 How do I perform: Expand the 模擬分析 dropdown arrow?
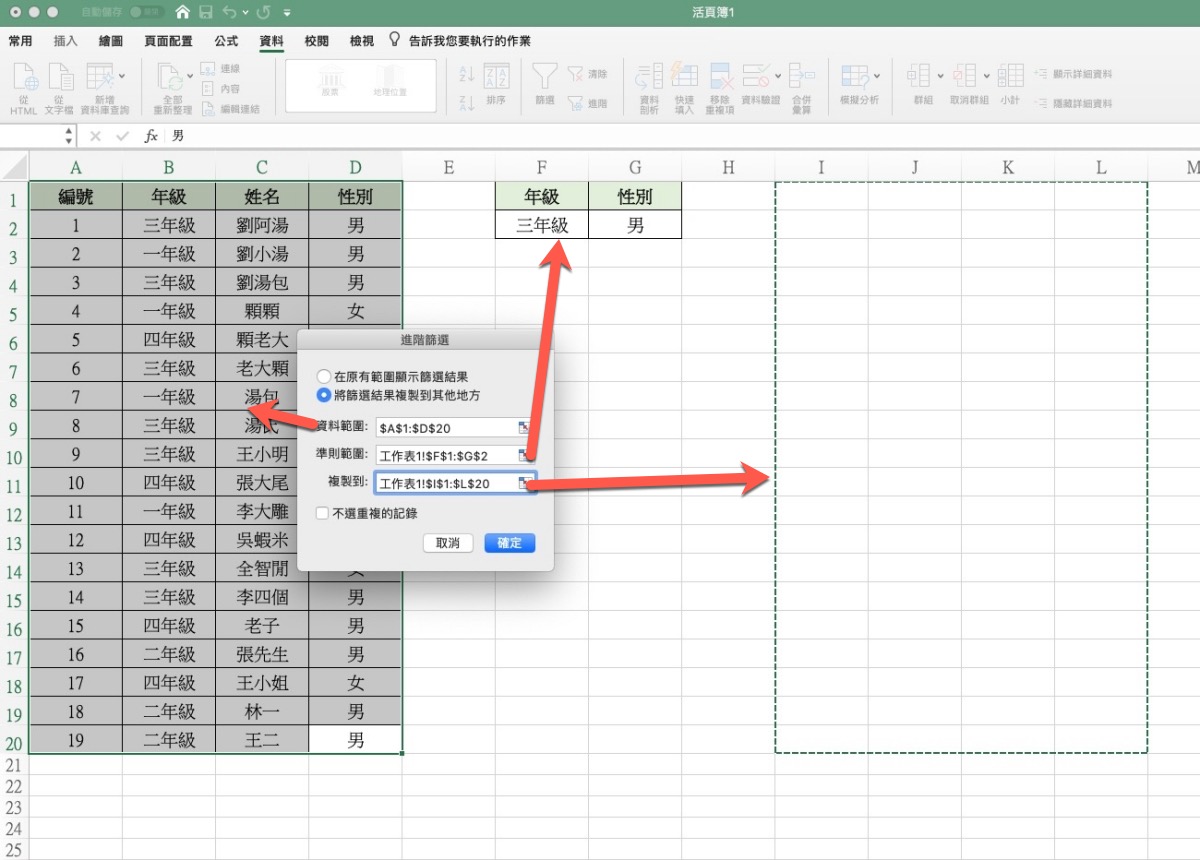pos(877,76)
